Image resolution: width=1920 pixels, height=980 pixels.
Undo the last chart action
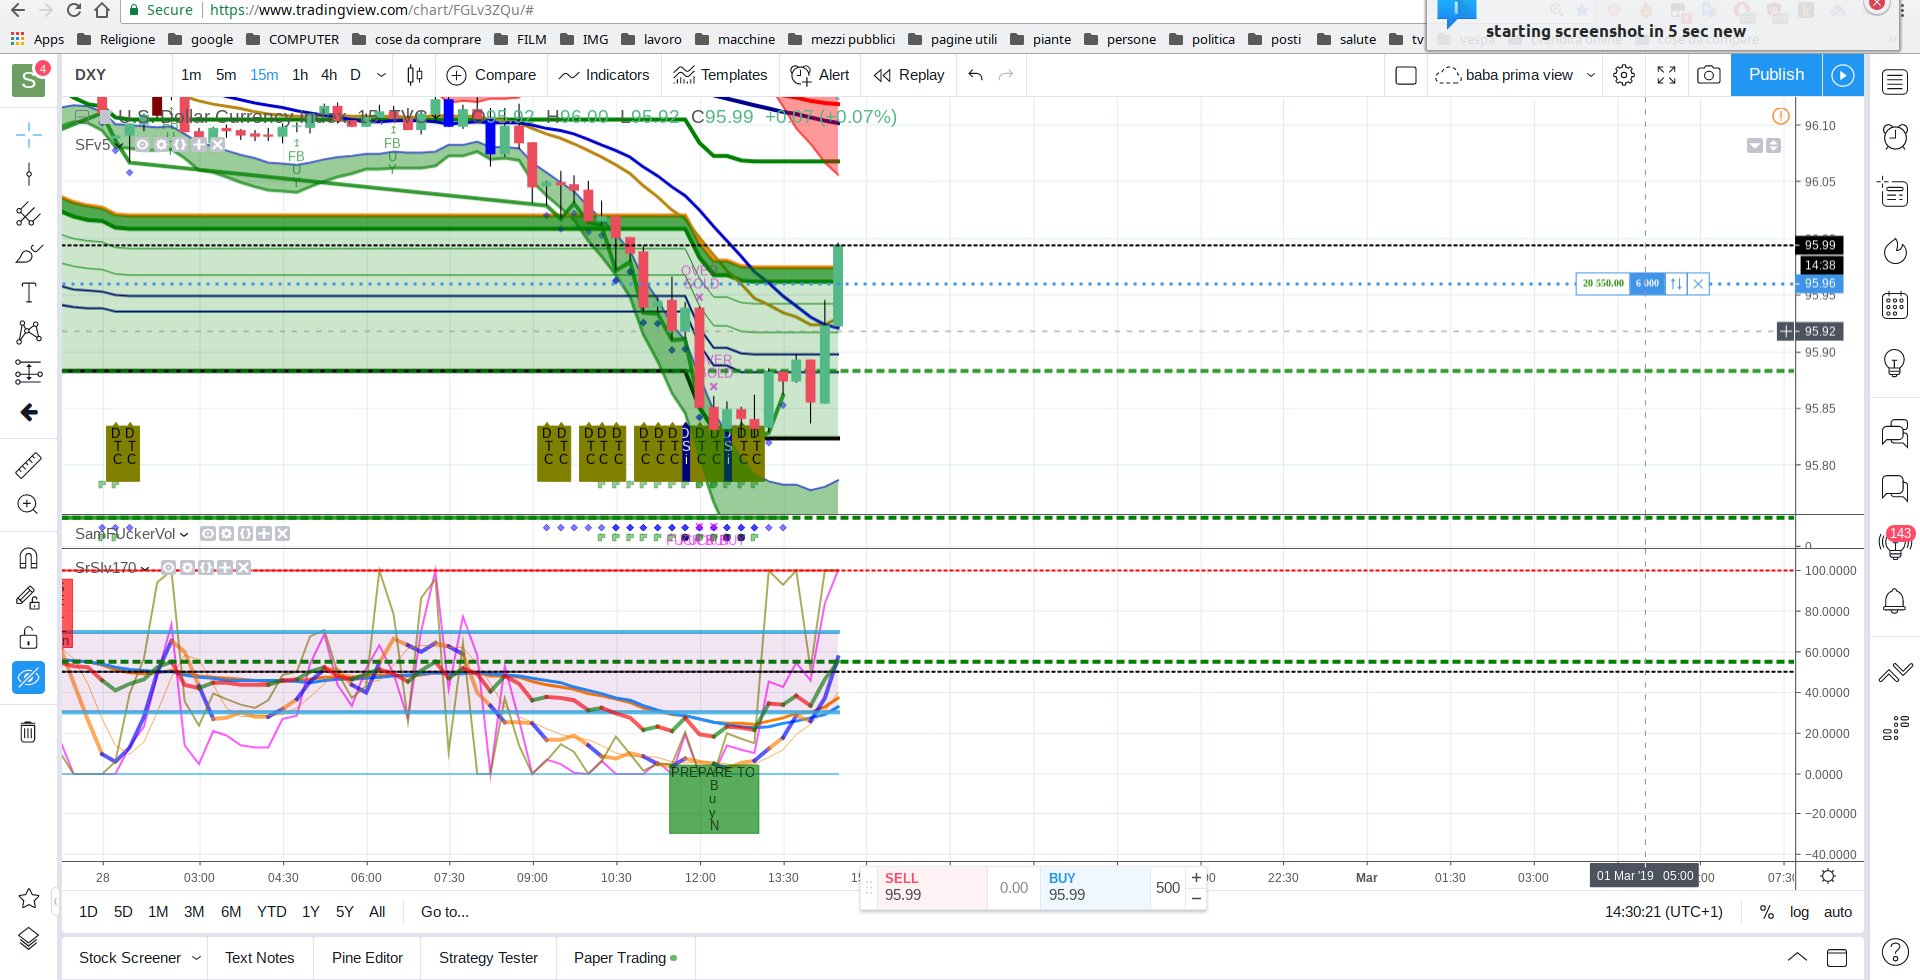point(976,75)
